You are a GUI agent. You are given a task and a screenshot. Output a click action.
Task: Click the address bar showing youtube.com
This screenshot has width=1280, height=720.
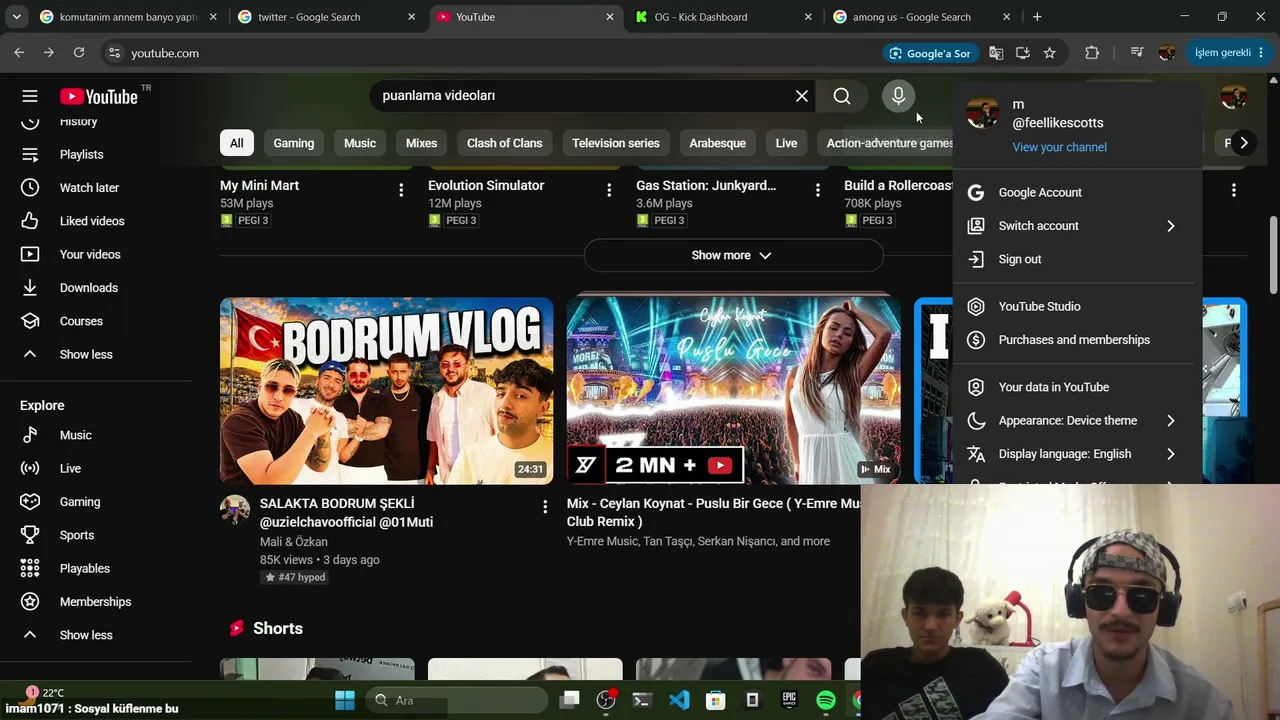(490, 53)
